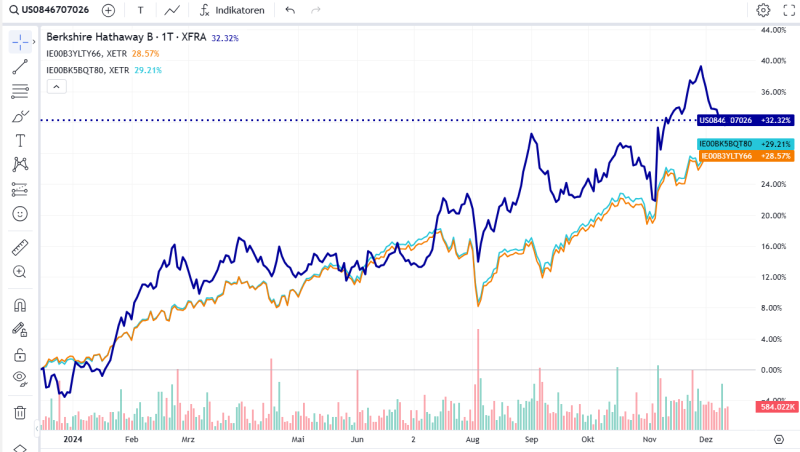This screenshot has width=800, height=452.
Task: Enter fullscreen mode
Action: [789, 10]
